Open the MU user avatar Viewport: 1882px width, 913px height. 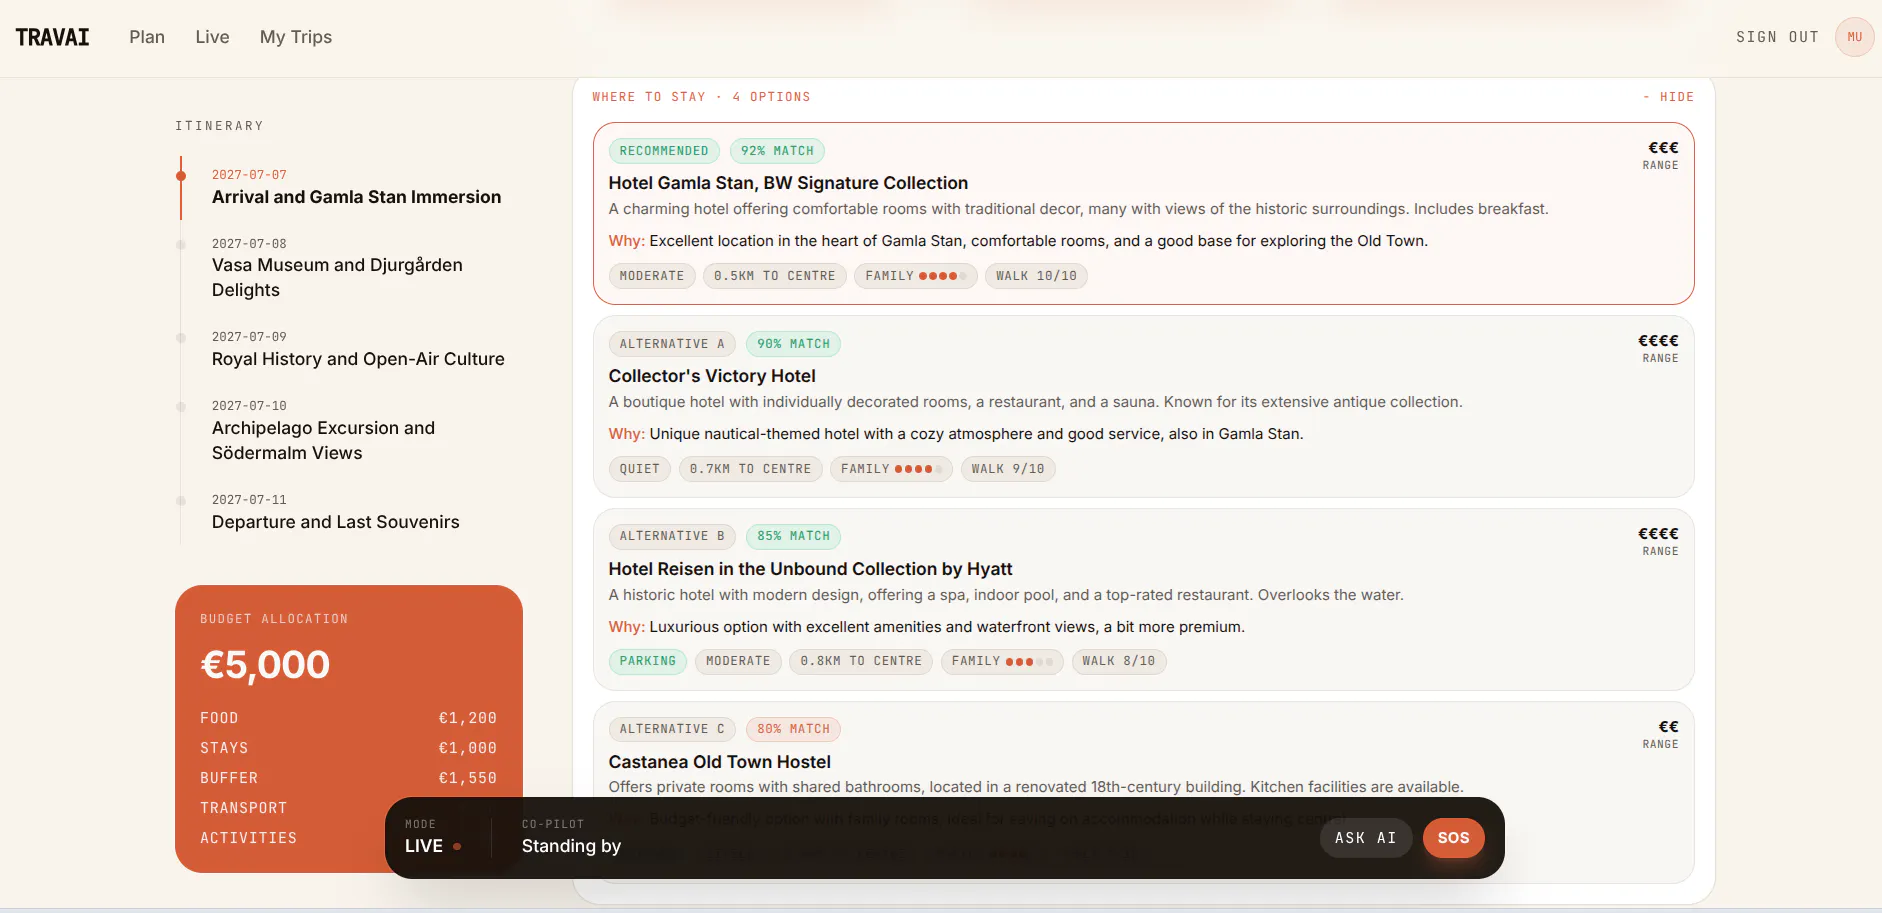[1854, 37]
